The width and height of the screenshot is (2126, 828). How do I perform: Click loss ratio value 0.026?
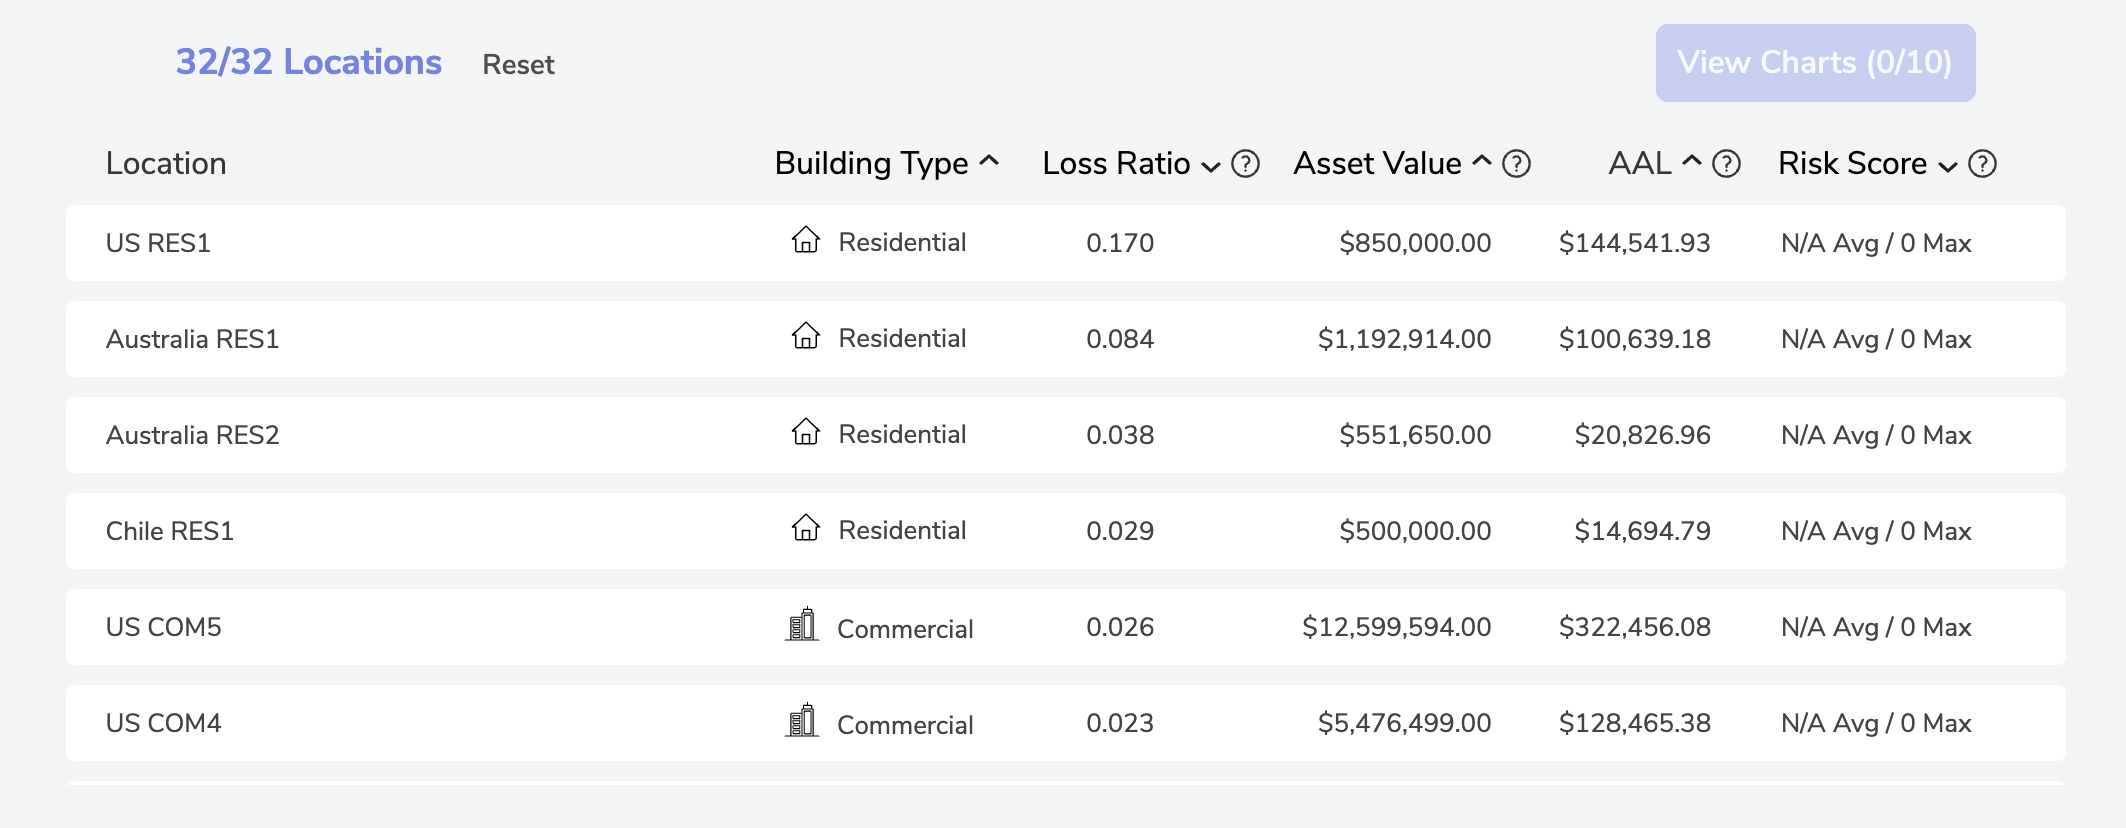tap(1120, 627)
